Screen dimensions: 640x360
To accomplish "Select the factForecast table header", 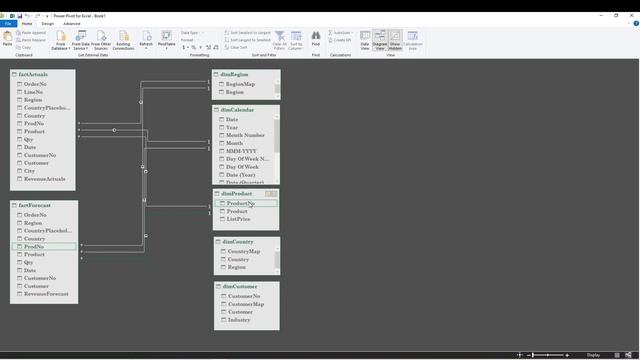I will tap(44, 205).
